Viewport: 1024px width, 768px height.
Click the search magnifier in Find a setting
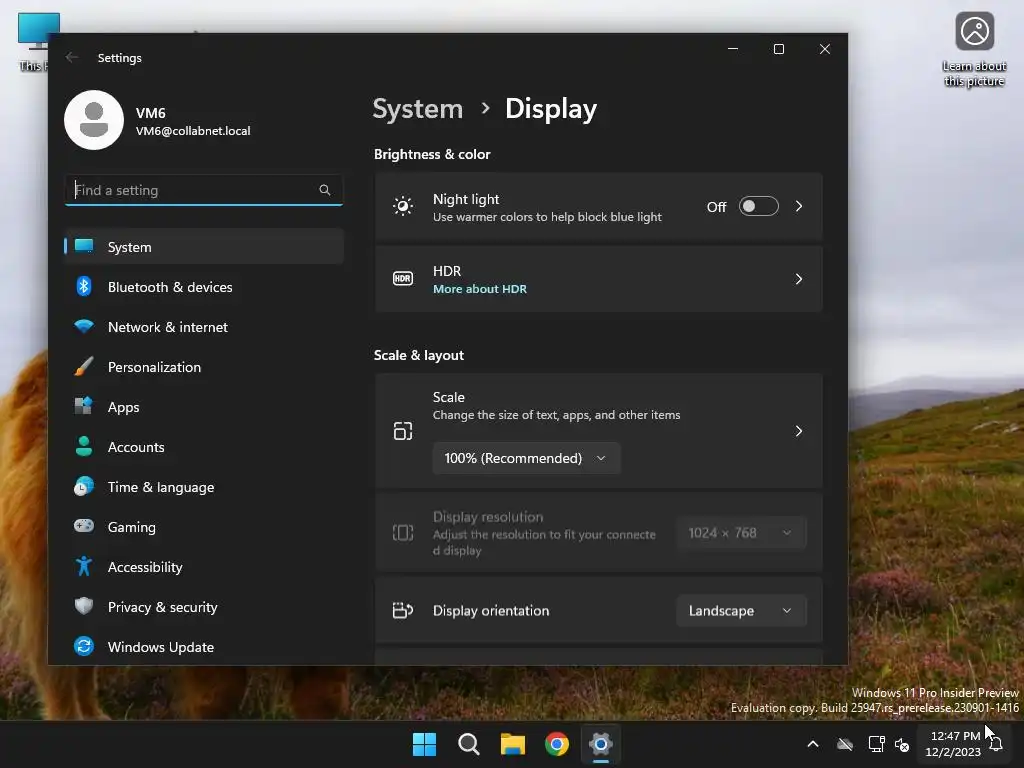(x=325, y=190)
